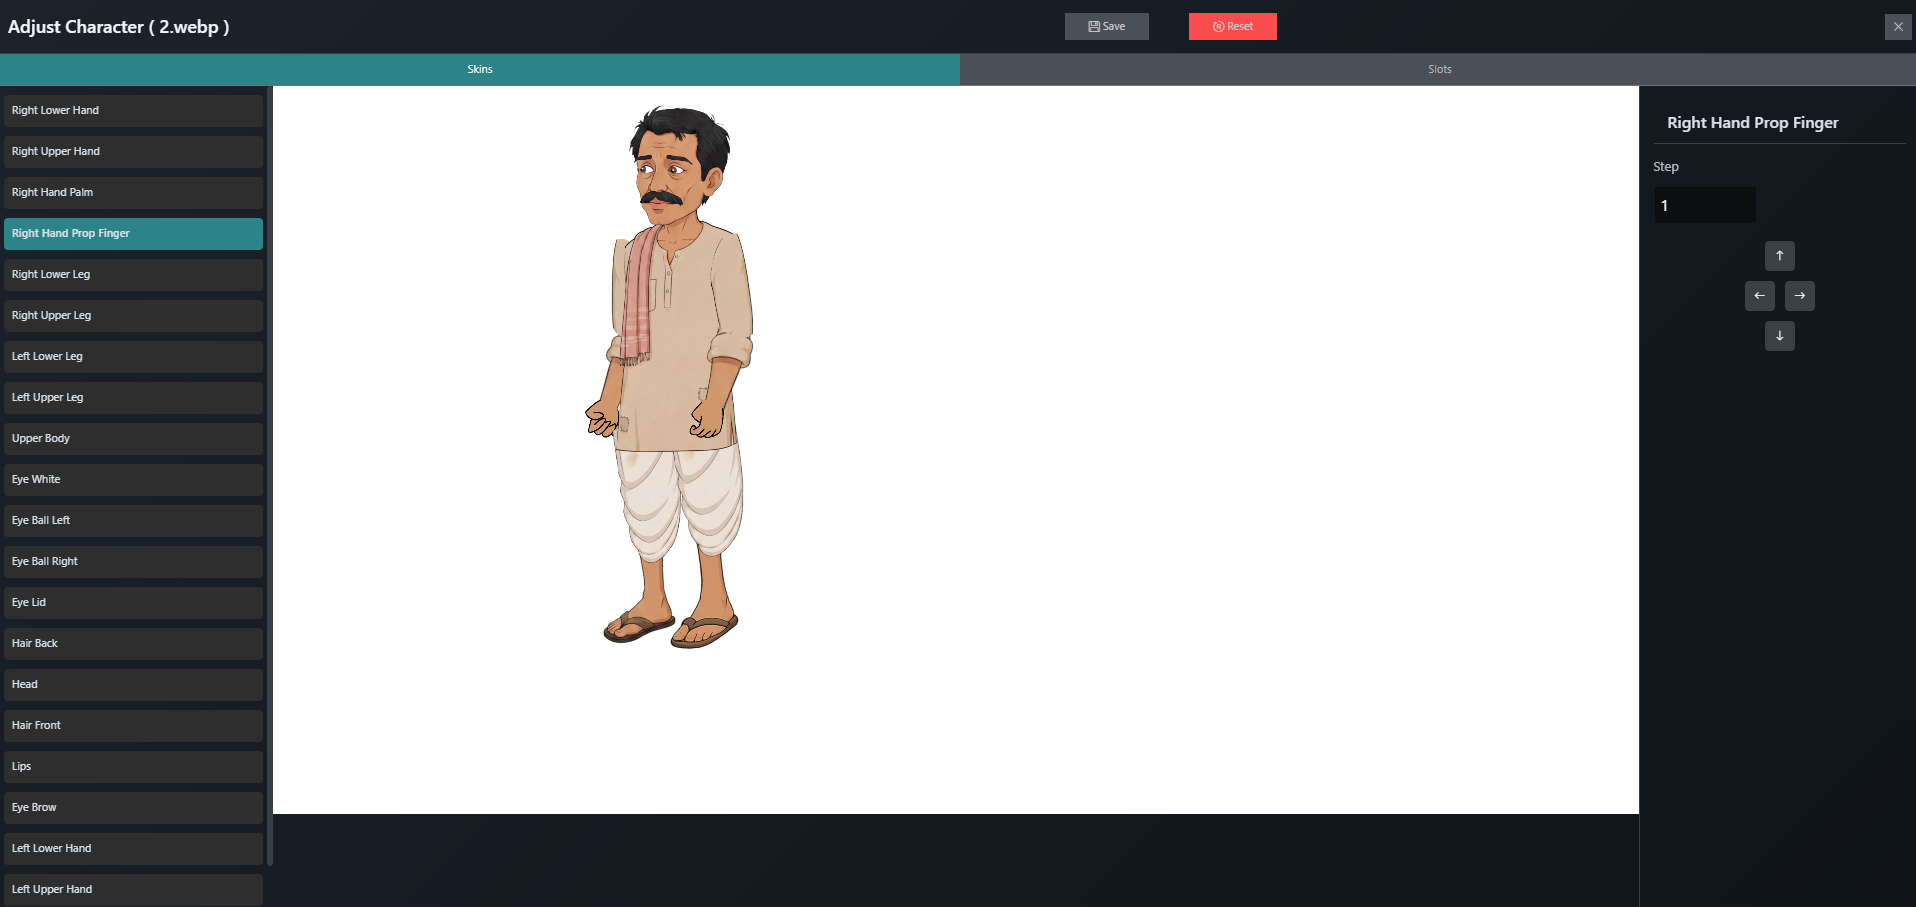Nudge the part upward with the up arrow
The height and width of the screenshot is (907, 1916).
tap(1779, 256)
